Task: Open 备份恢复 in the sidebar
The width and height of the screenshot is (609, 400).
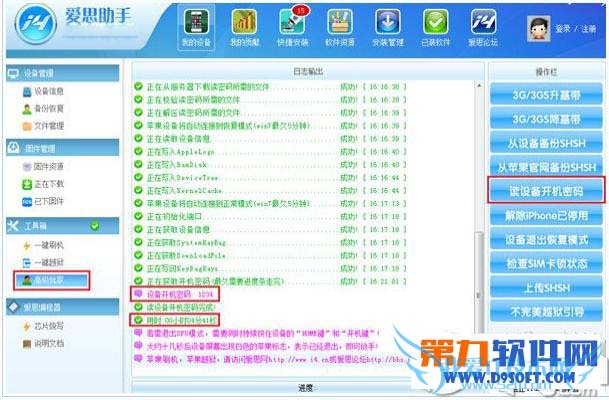Action: click(43, 109)
